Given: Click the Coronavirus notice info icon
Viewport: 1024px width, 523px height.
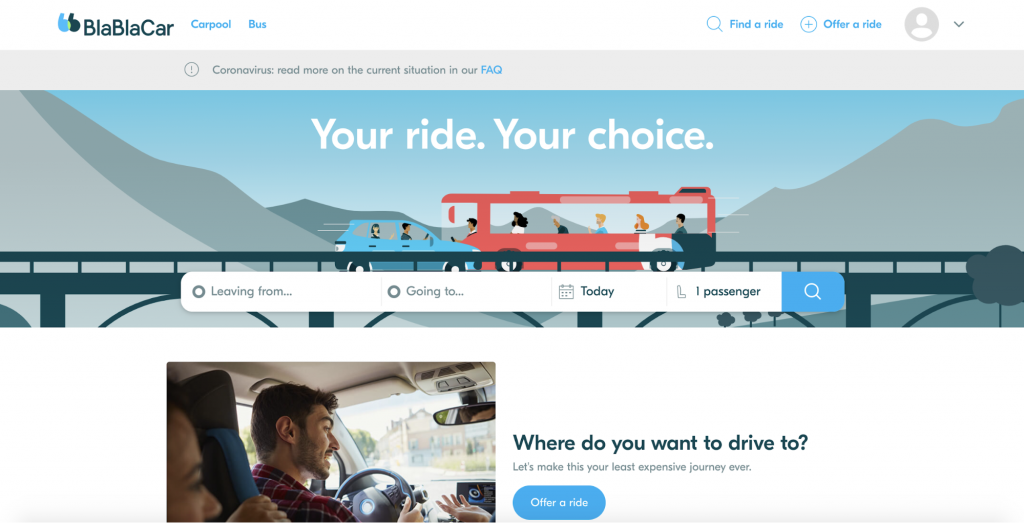Looking at the screenshot, I should [191, 69].
